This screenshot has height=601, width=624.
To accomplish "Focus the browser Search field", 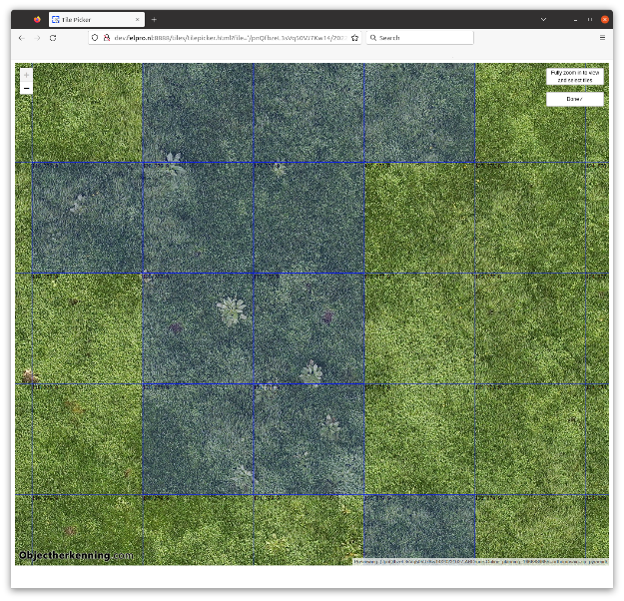I will coord(420,37).
